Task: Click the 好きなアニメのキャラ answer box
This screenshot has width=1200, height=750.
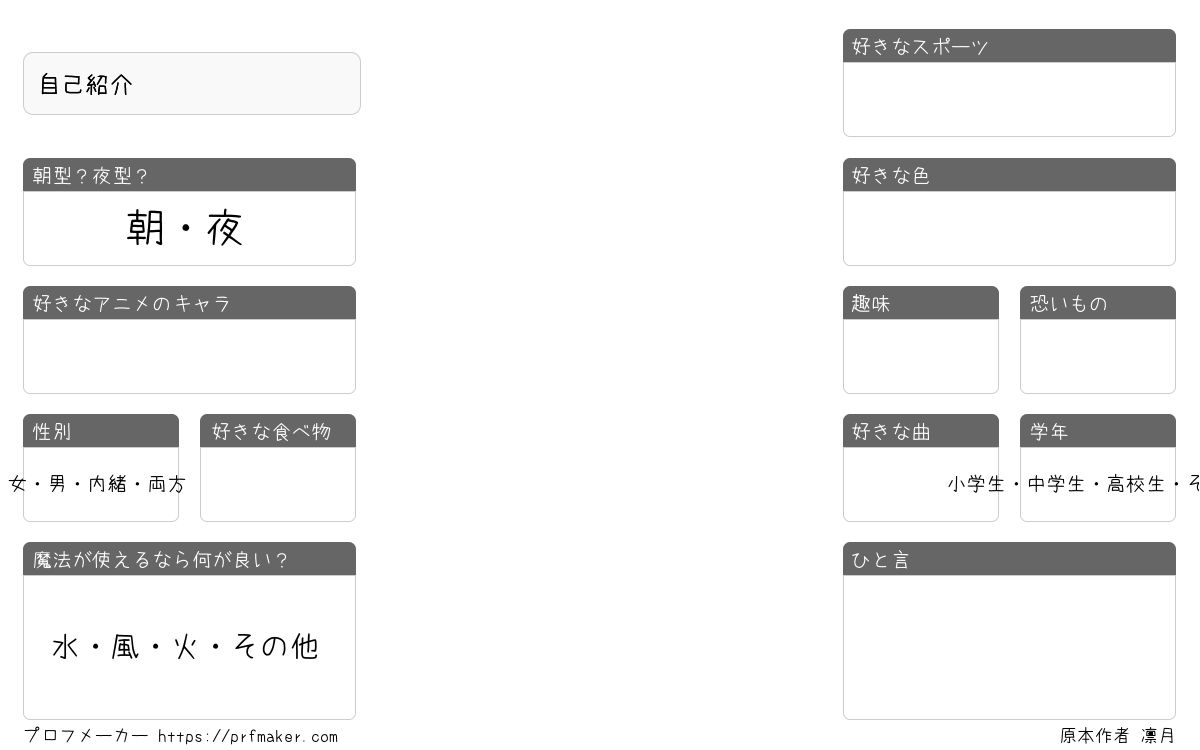Action: pyautogui.click(x=189, y=356)
